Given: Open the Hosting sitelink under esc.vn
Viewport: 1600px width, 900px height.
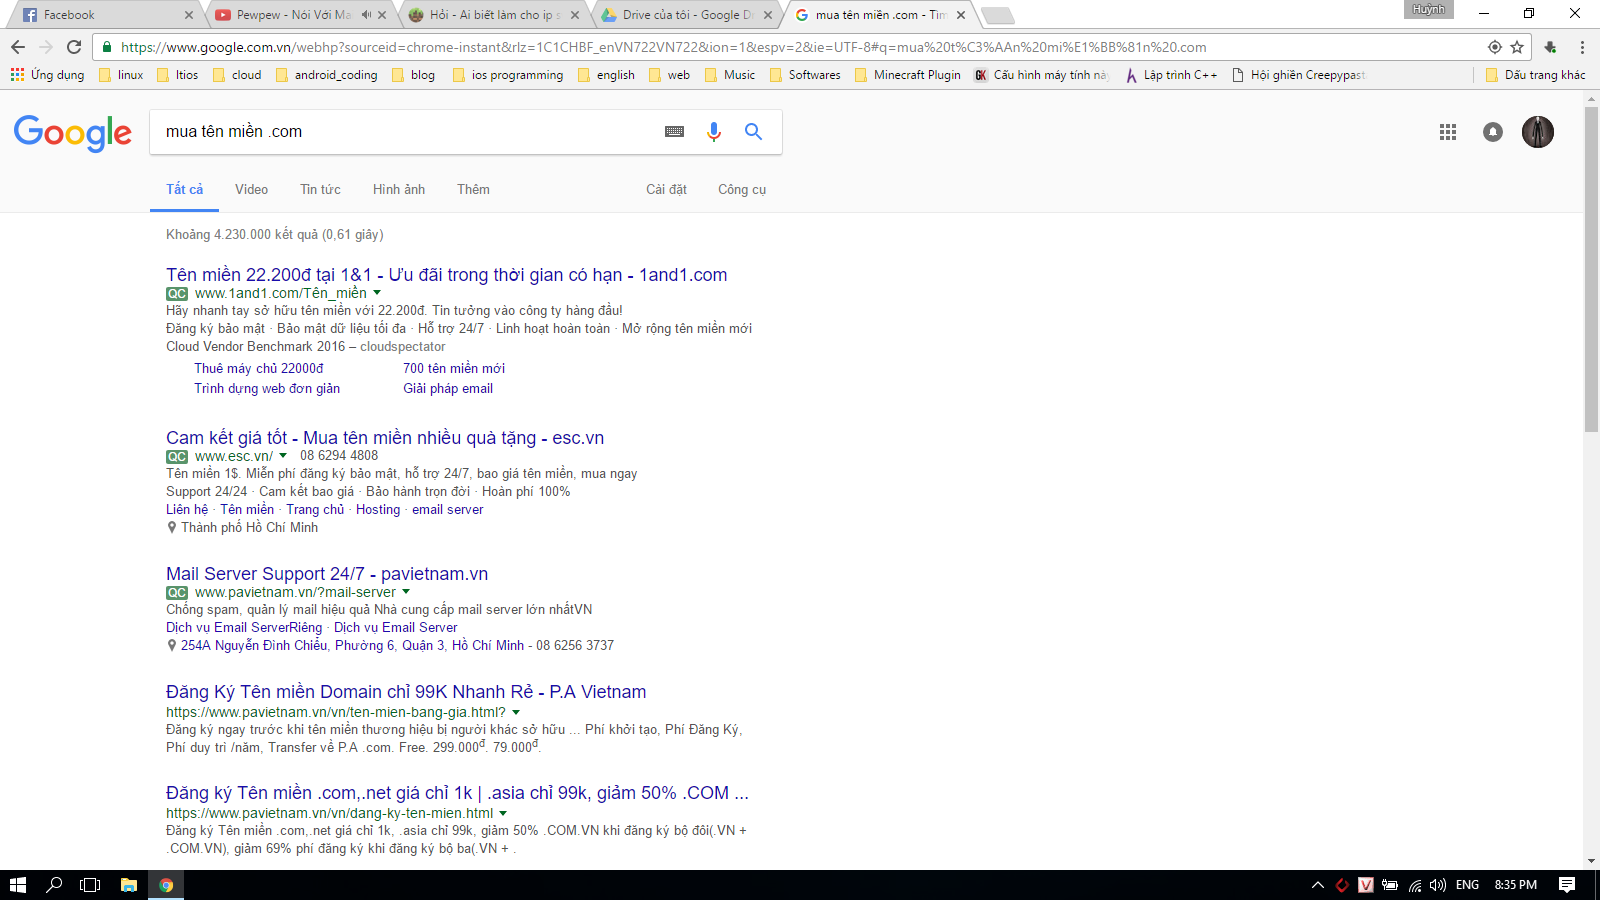Looking at the screenshot, I should tap(378, 509).
